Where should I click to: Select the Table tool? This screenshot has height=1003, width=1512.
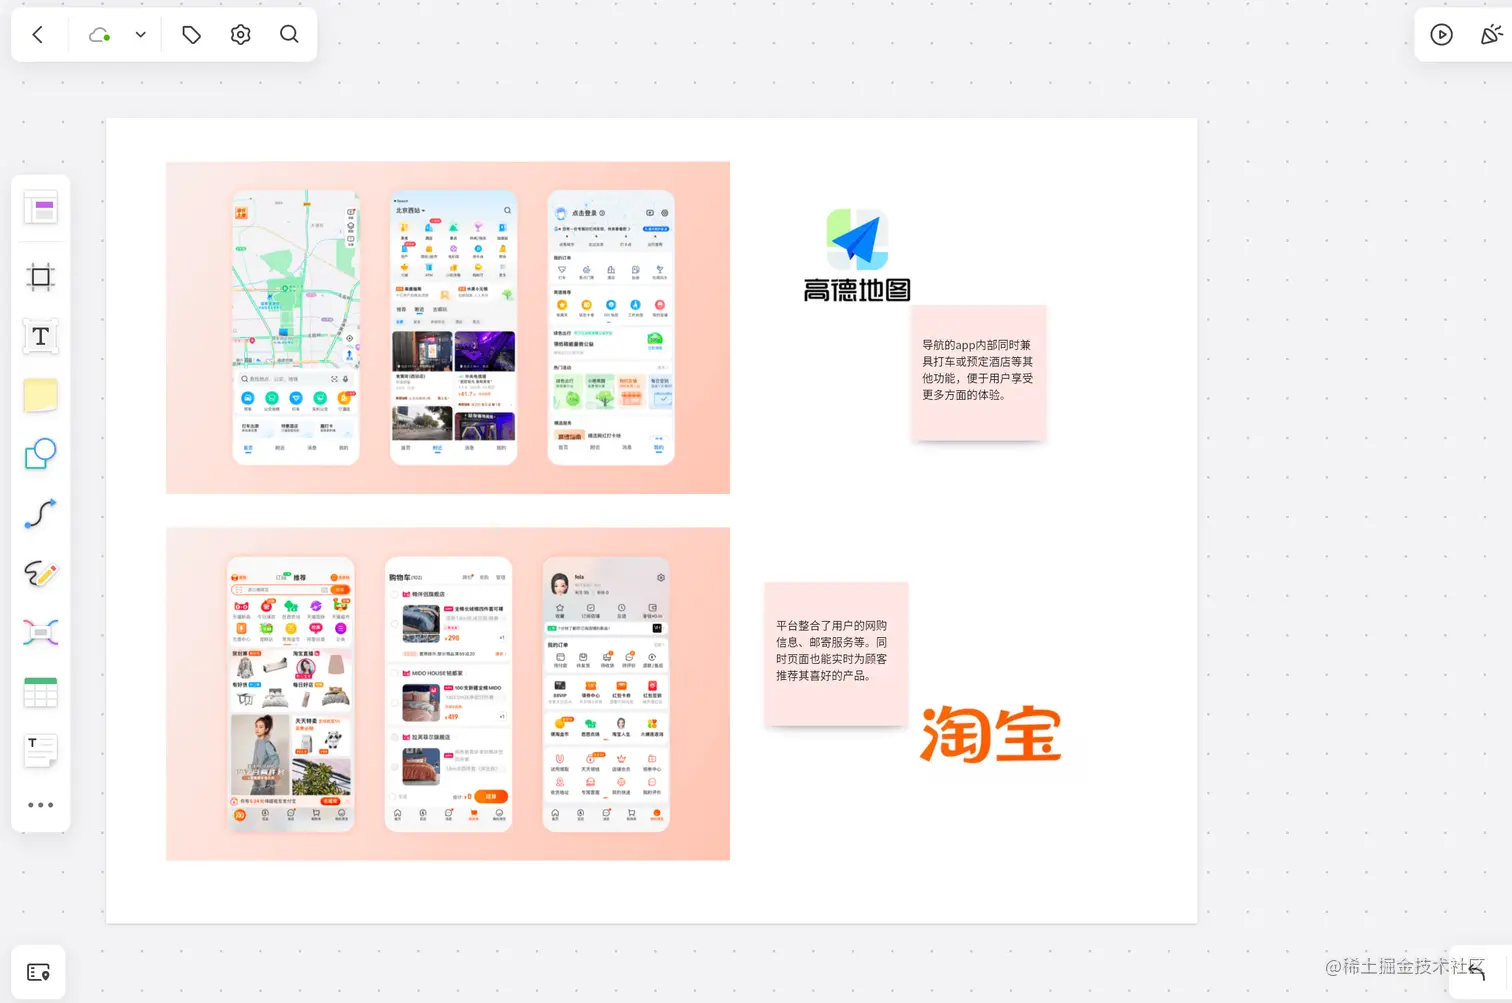(41, 692)
